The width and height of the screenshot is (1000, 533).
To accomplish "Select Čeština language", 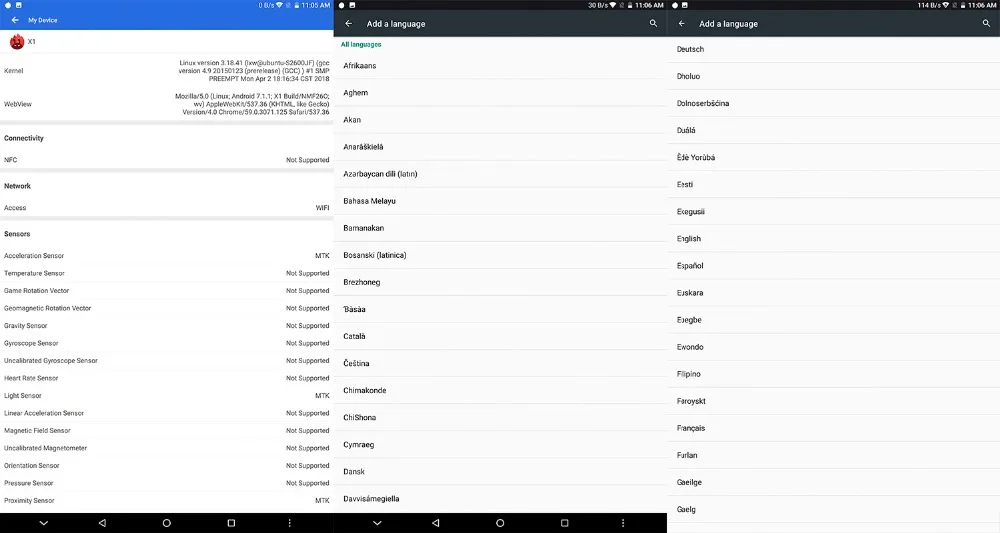I will (500, 363).
